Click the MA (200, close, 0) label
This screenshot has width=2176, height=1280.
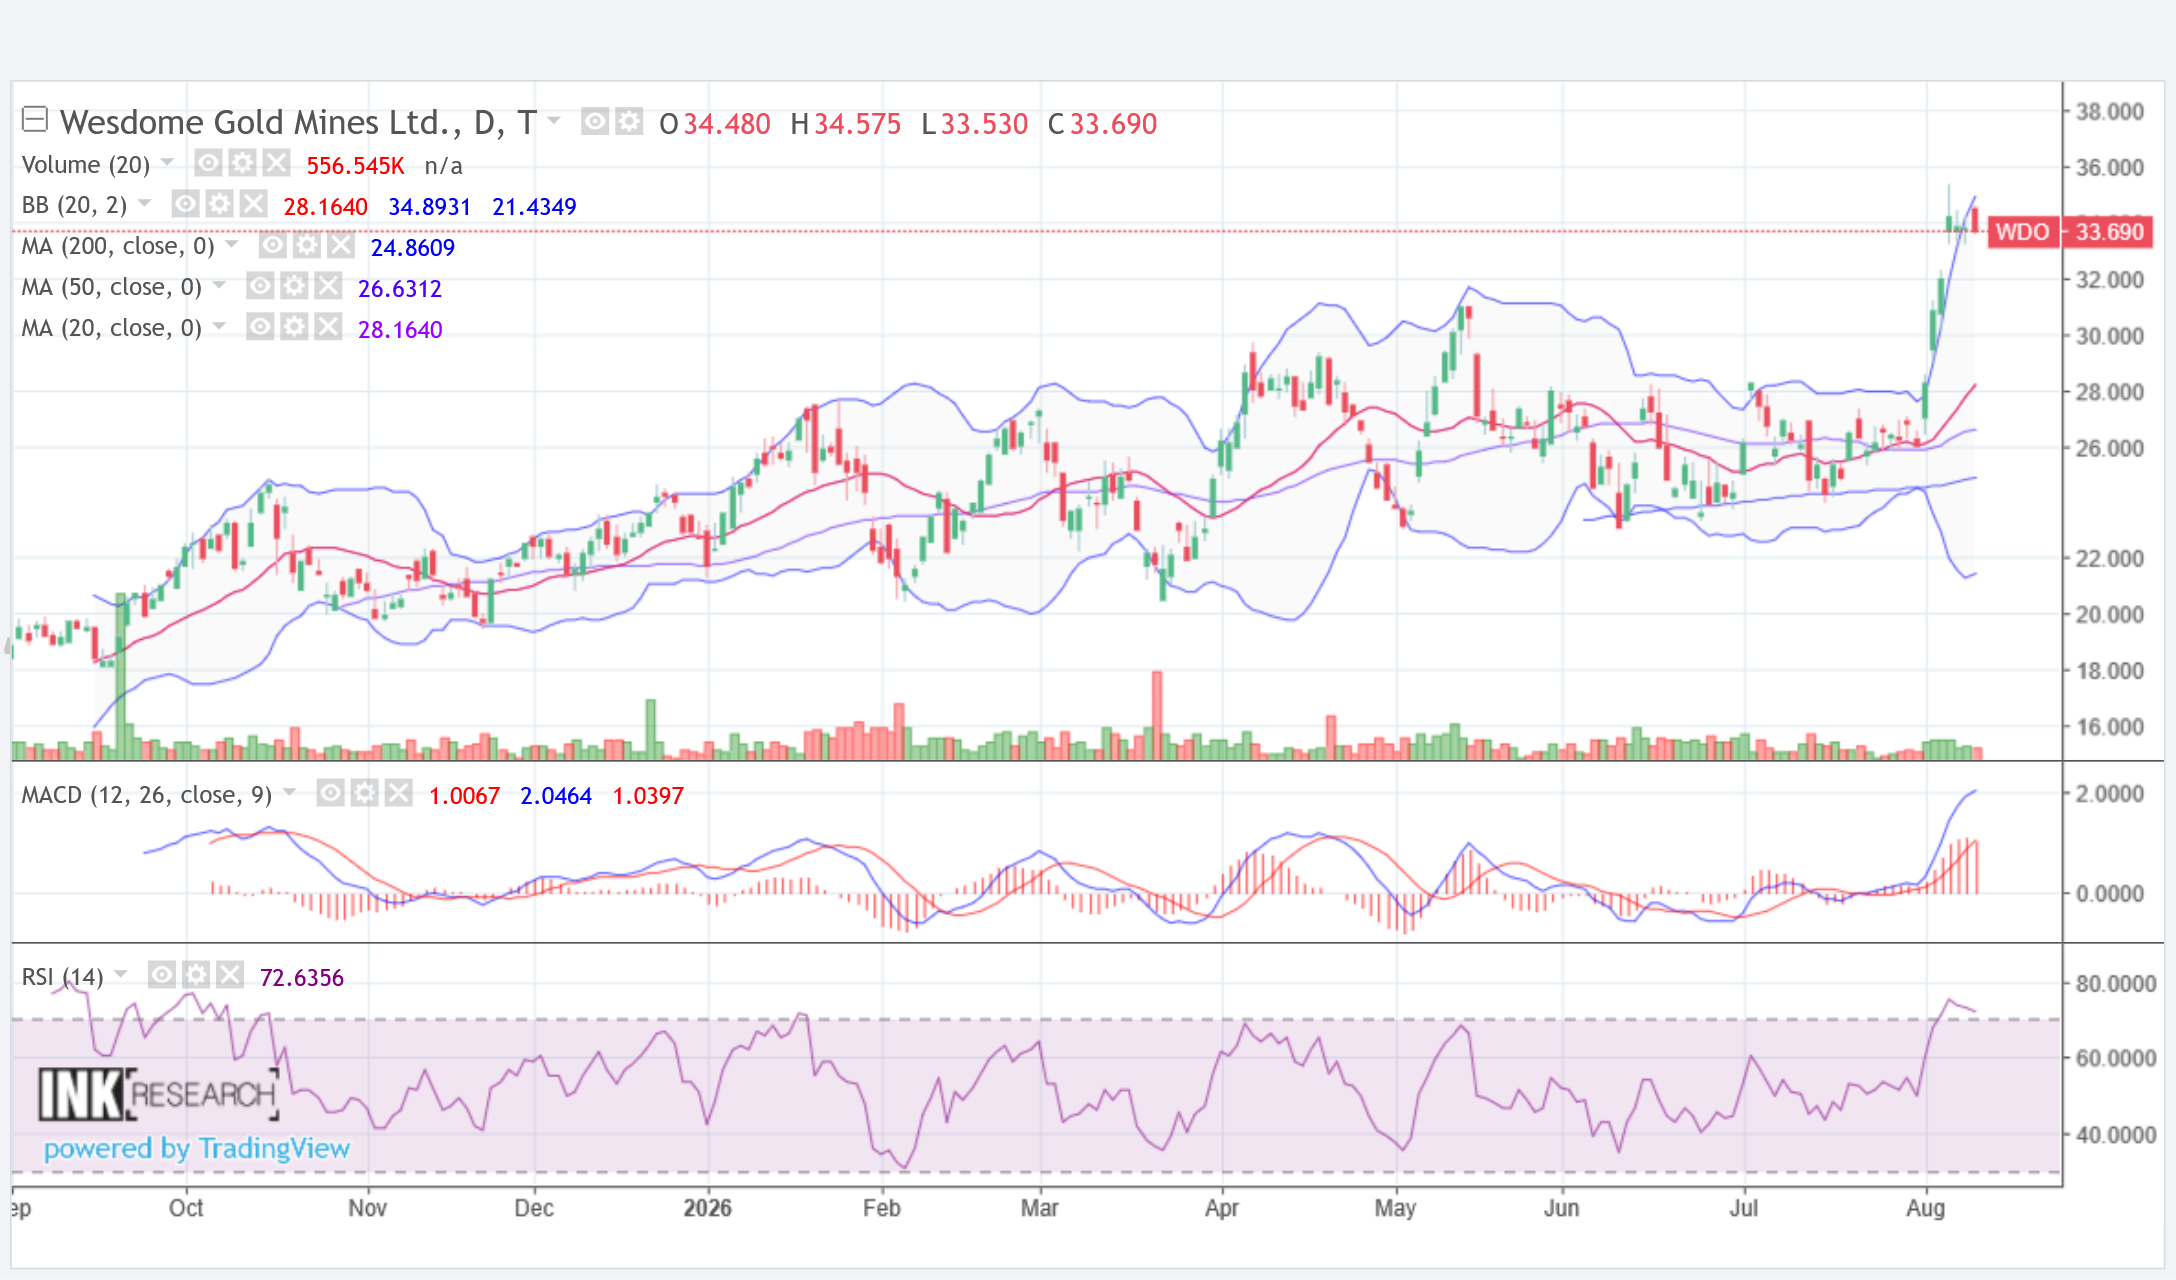(x=118, y=246)
